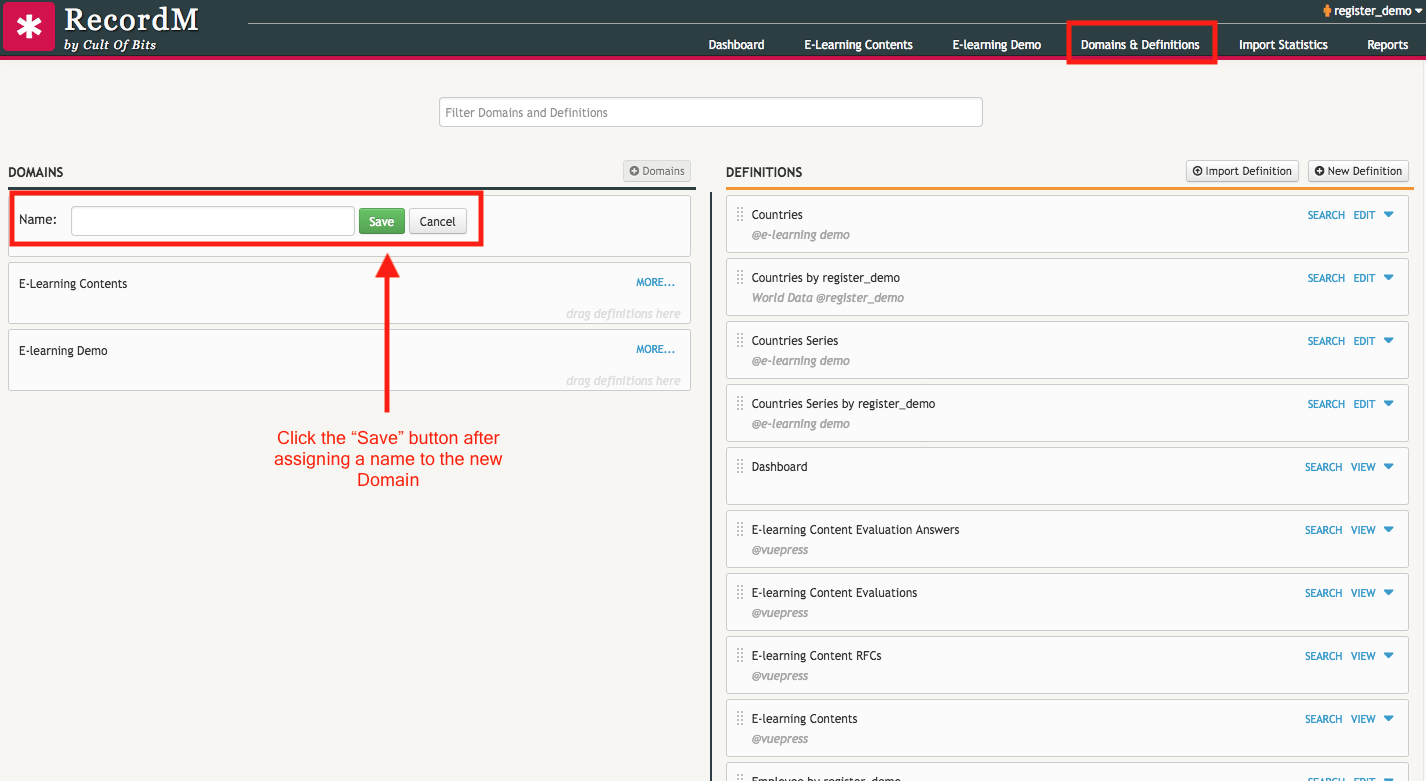The height and width of the screenshot is (781, 1426).
Task: Cancel the new domain creation
Action: point(438,221)
